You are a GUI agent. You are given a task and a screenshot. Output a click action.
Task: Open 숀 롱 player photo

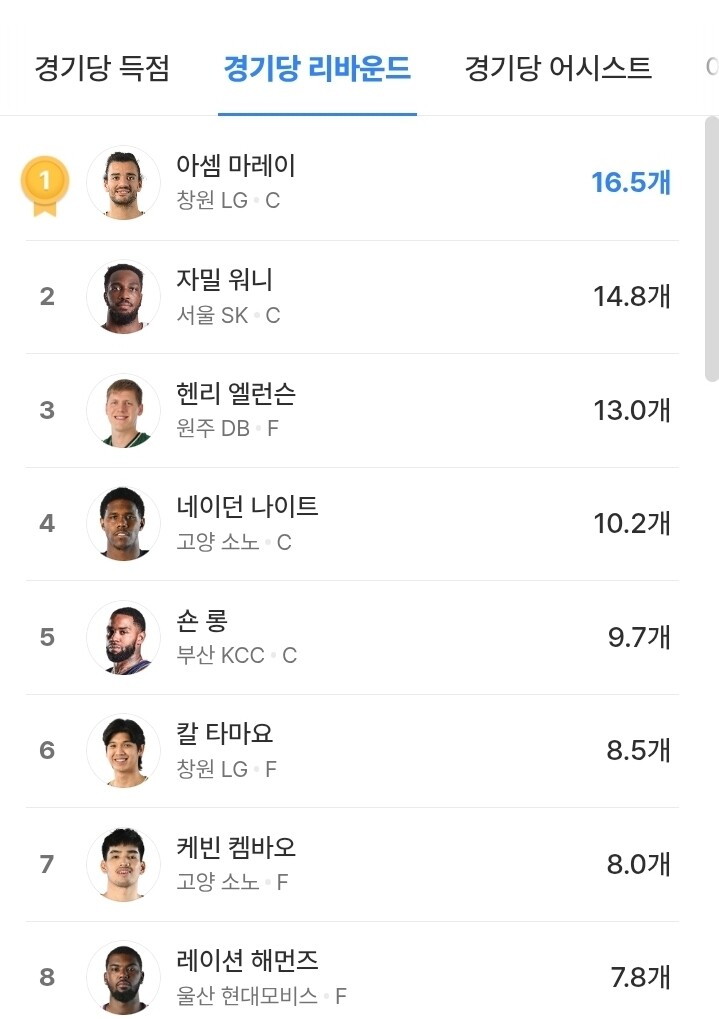pos(123,637)
